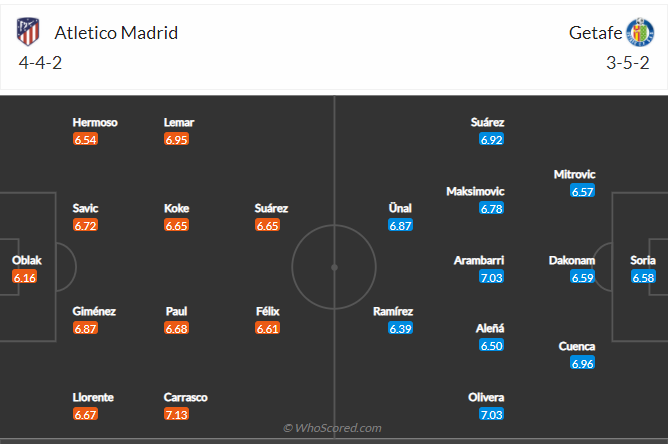
Task: Open player Hermoso's profile
Action: 95,122
